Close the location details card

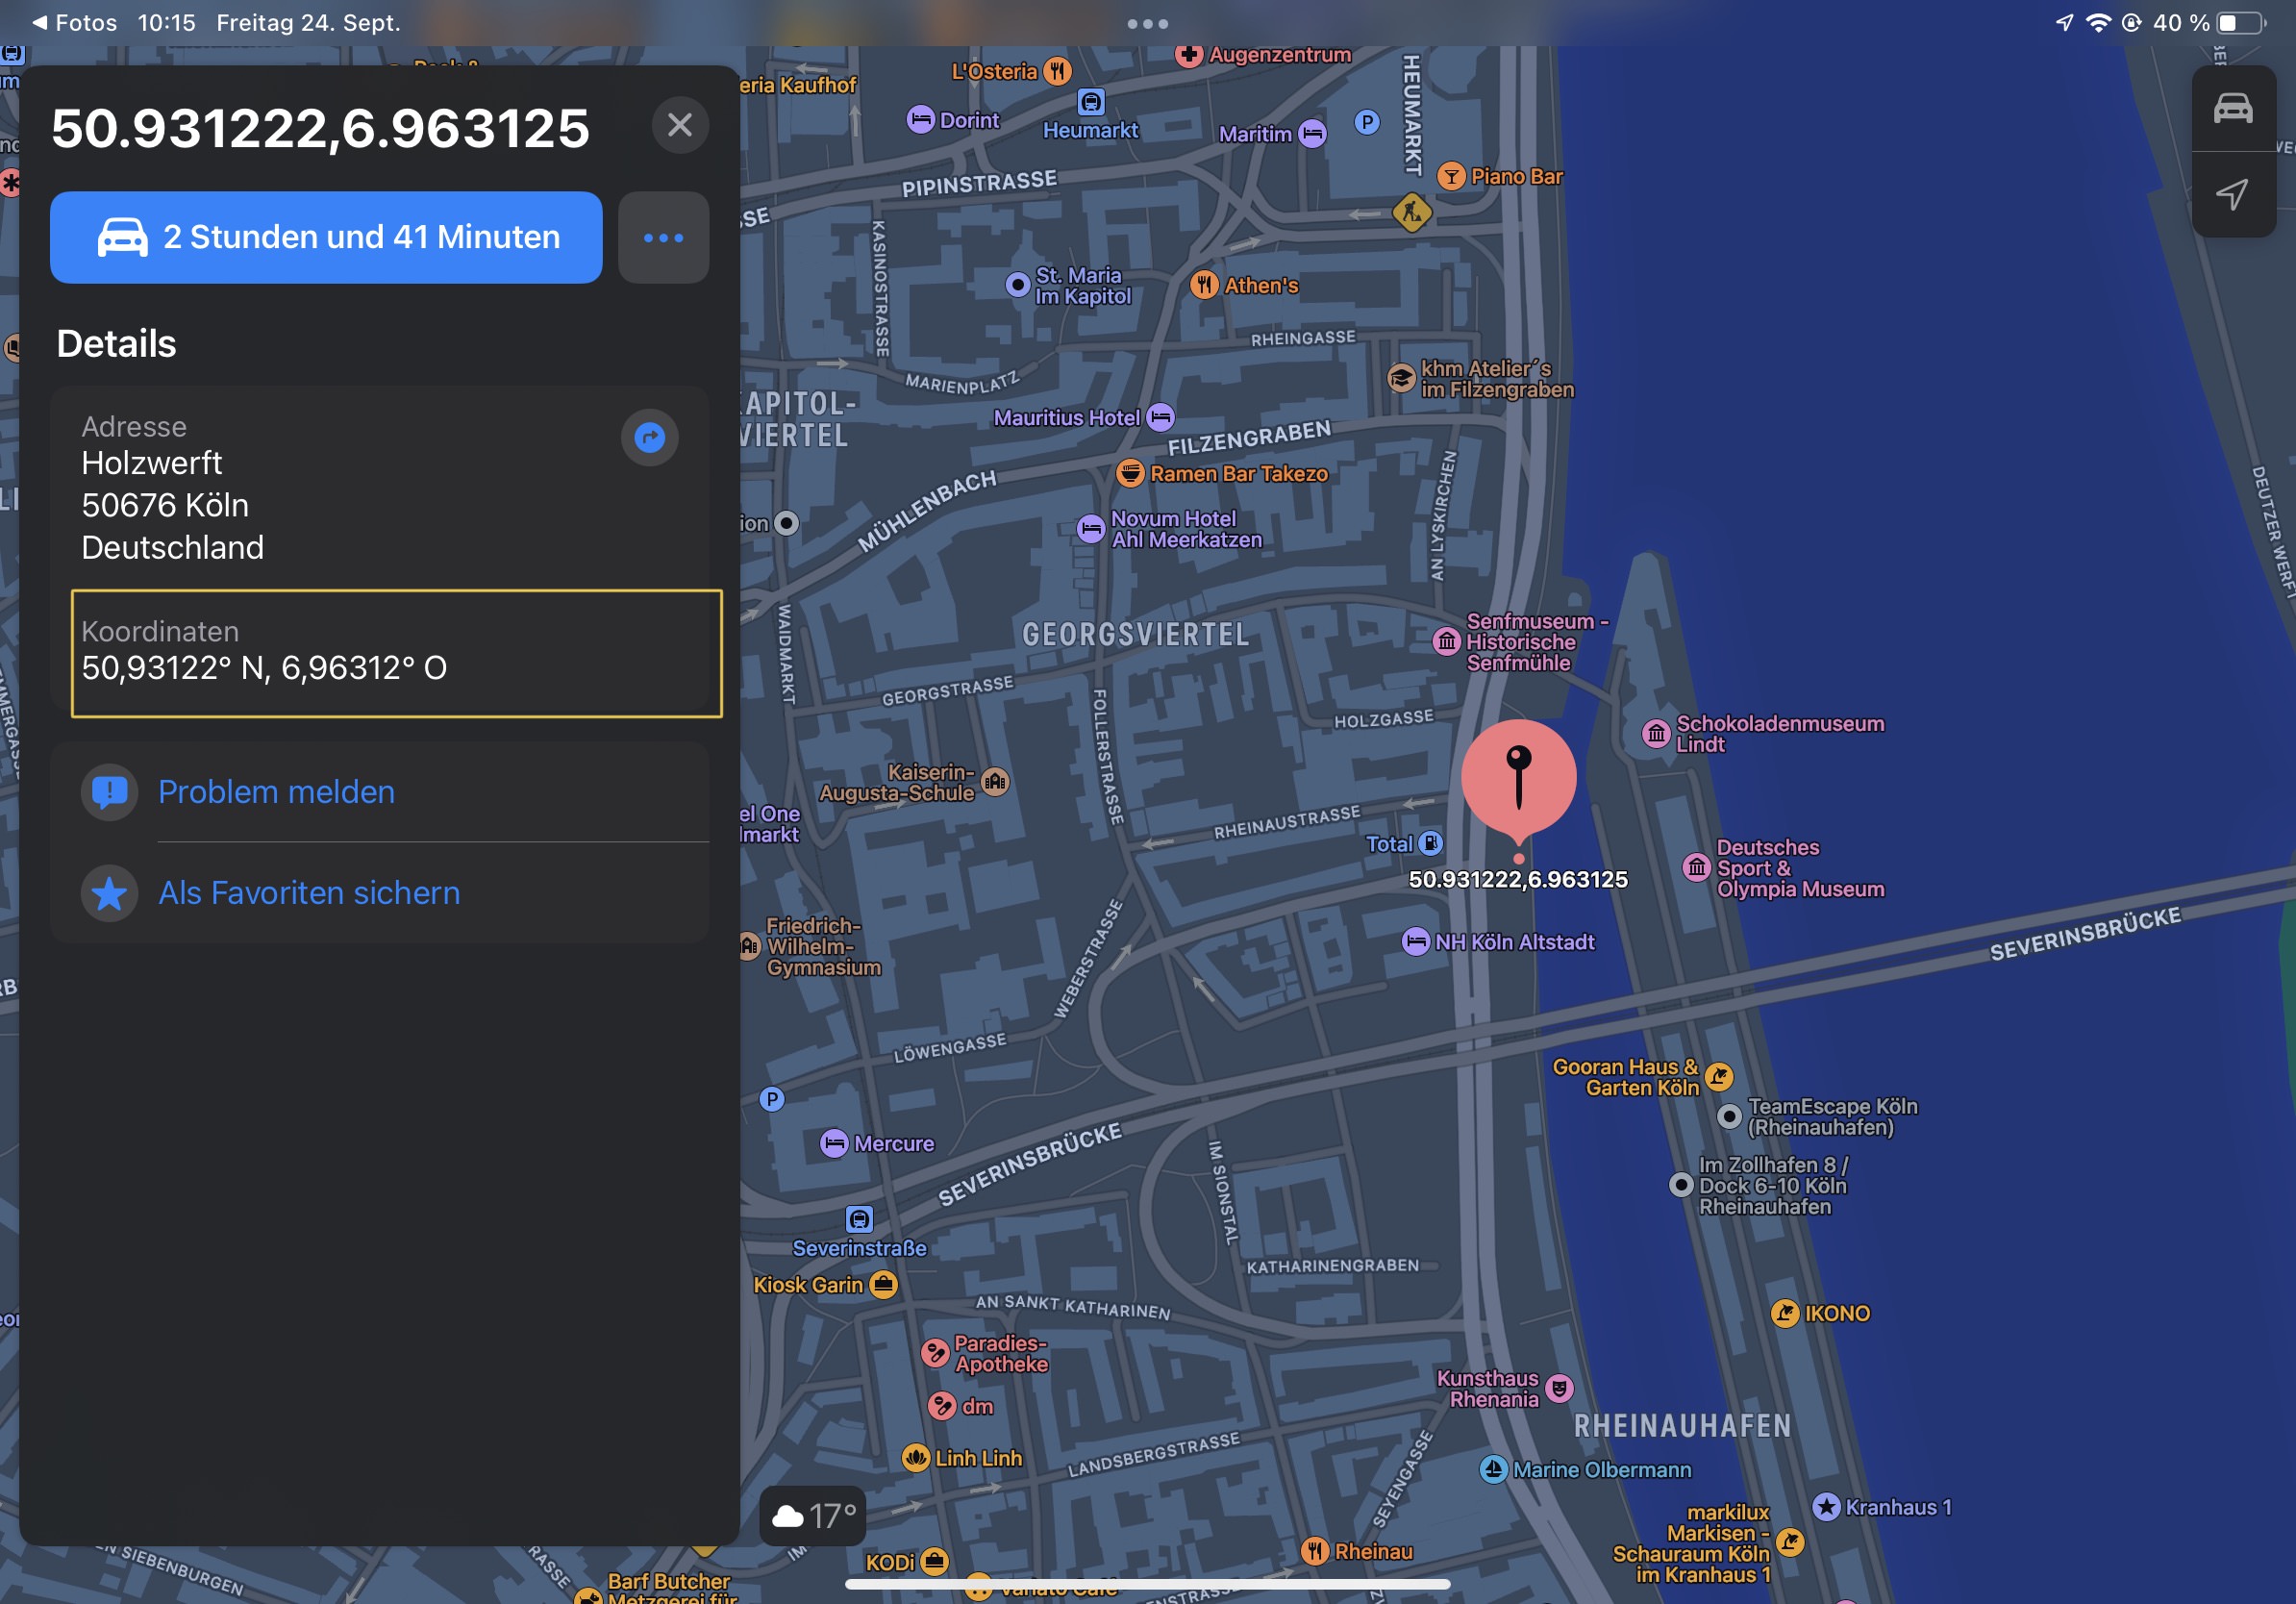tap(680, 125)
